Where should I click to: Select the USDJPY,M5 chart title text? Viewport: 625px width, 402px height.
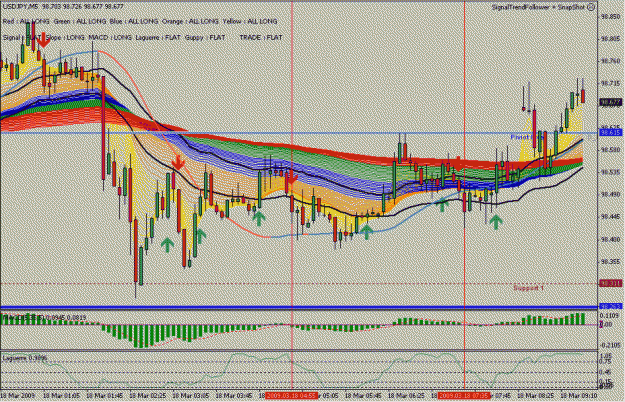20,7
